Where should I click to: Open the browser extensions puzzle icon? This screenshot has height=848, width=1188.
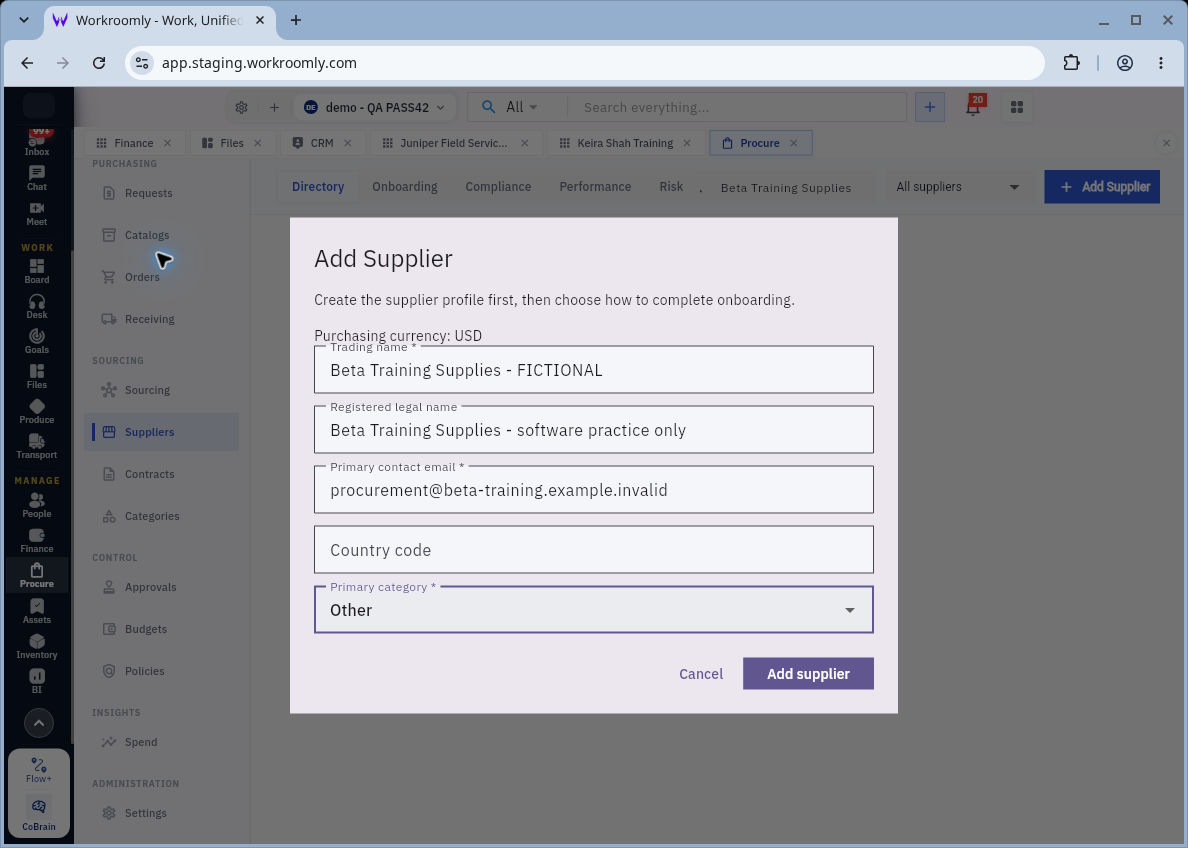click(x=1071, y=63)
